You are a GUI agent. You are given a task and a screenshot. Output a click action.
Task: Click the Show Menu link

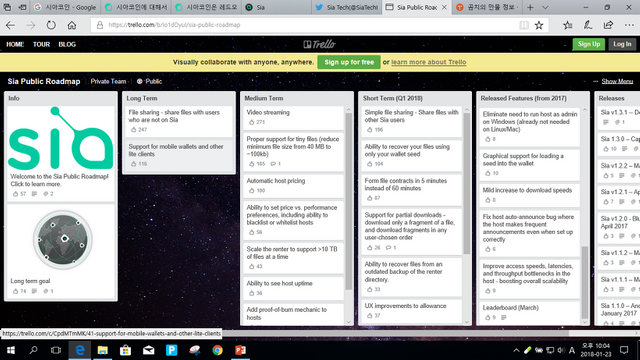click(x=617, y=81)
